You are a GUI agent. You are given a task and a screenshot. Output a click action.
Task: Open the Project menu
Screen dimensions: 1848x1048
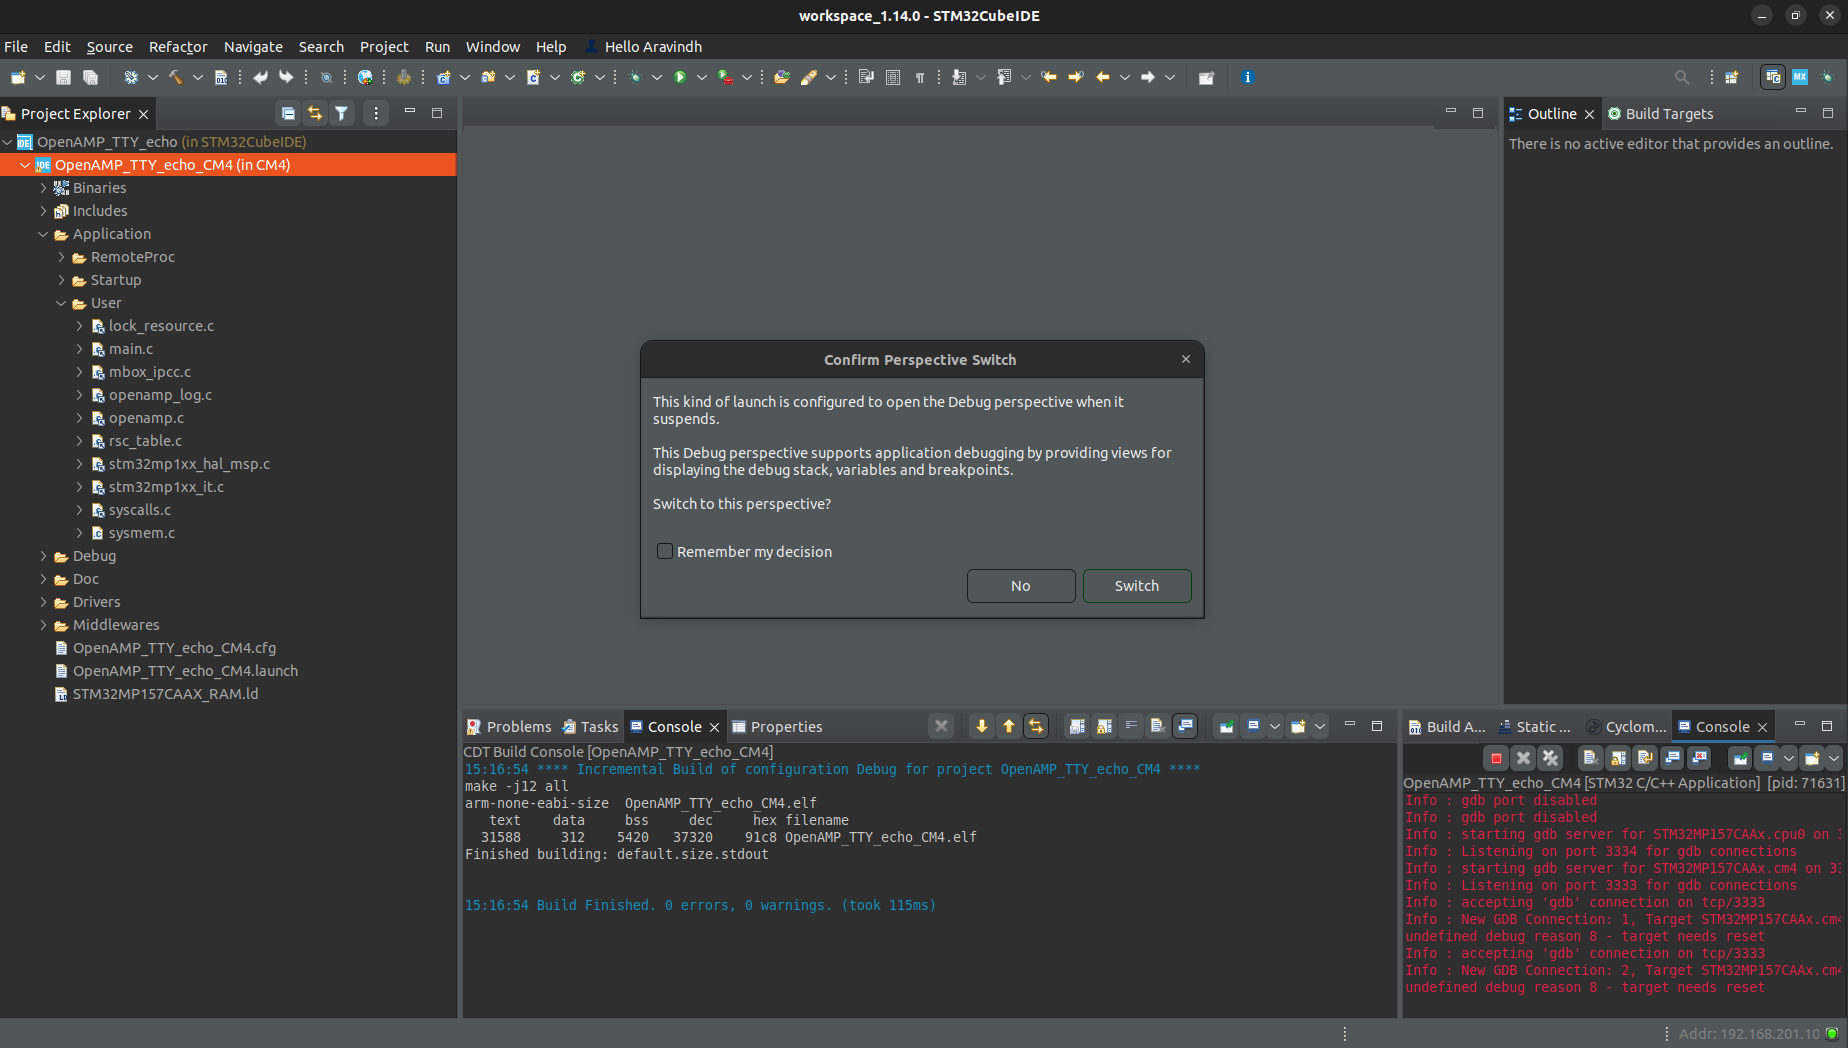[x=384, y=47]
